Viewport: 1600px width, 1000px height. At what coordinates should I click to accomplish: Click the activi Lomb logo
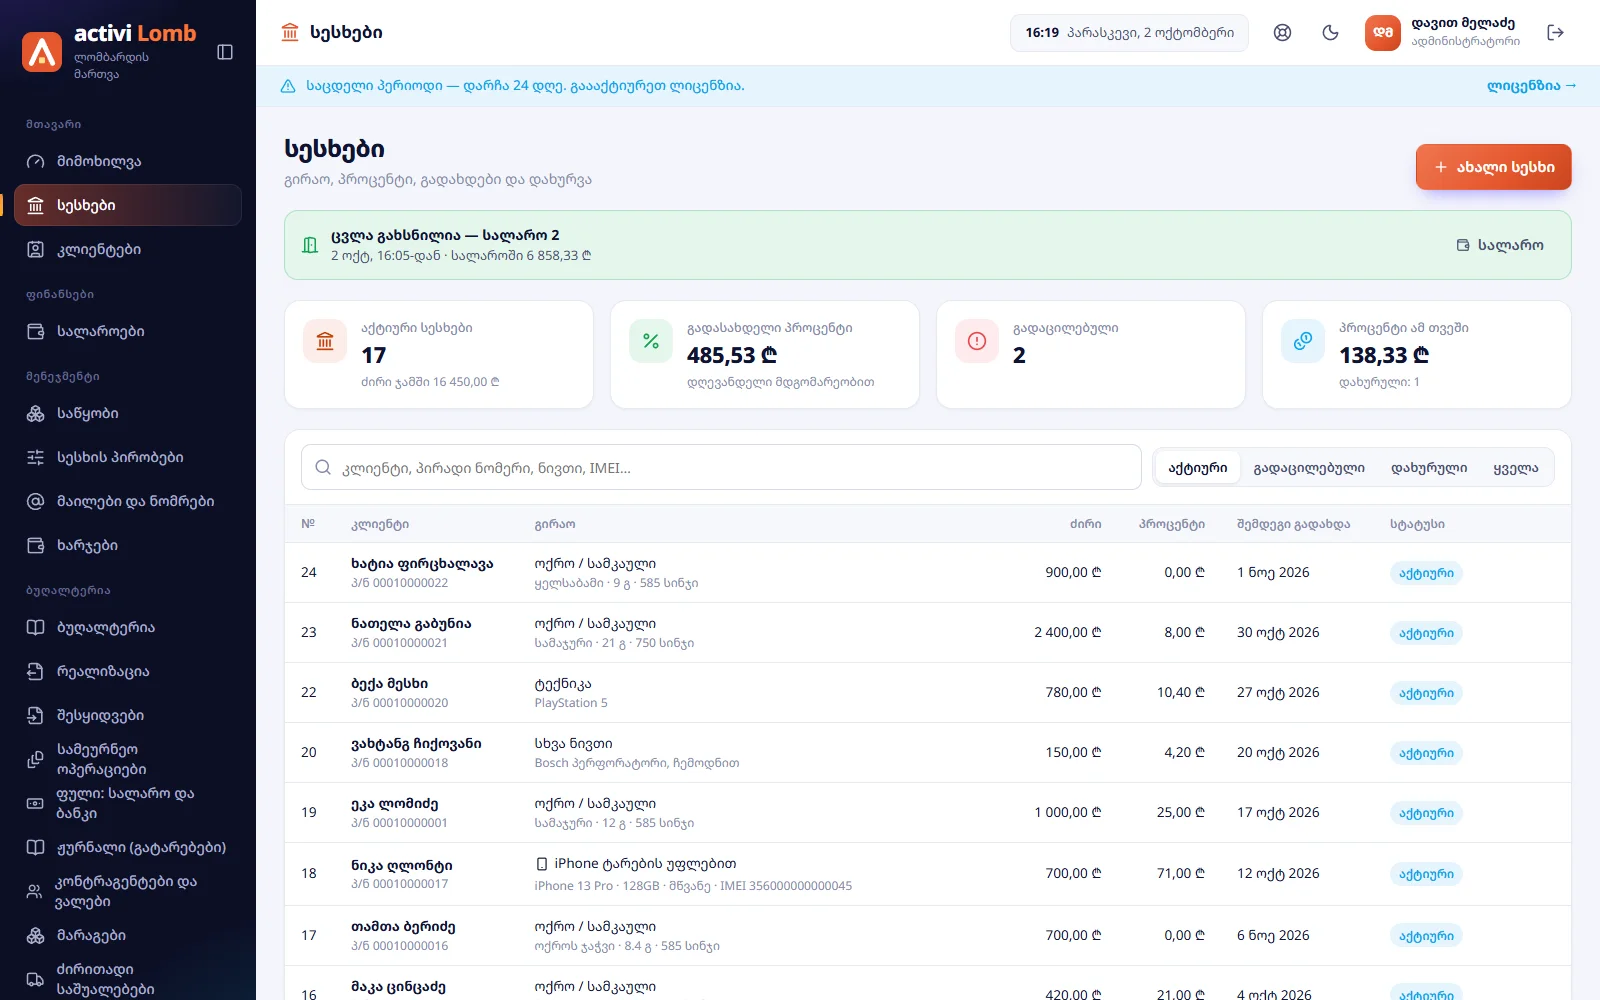point(110,52)
